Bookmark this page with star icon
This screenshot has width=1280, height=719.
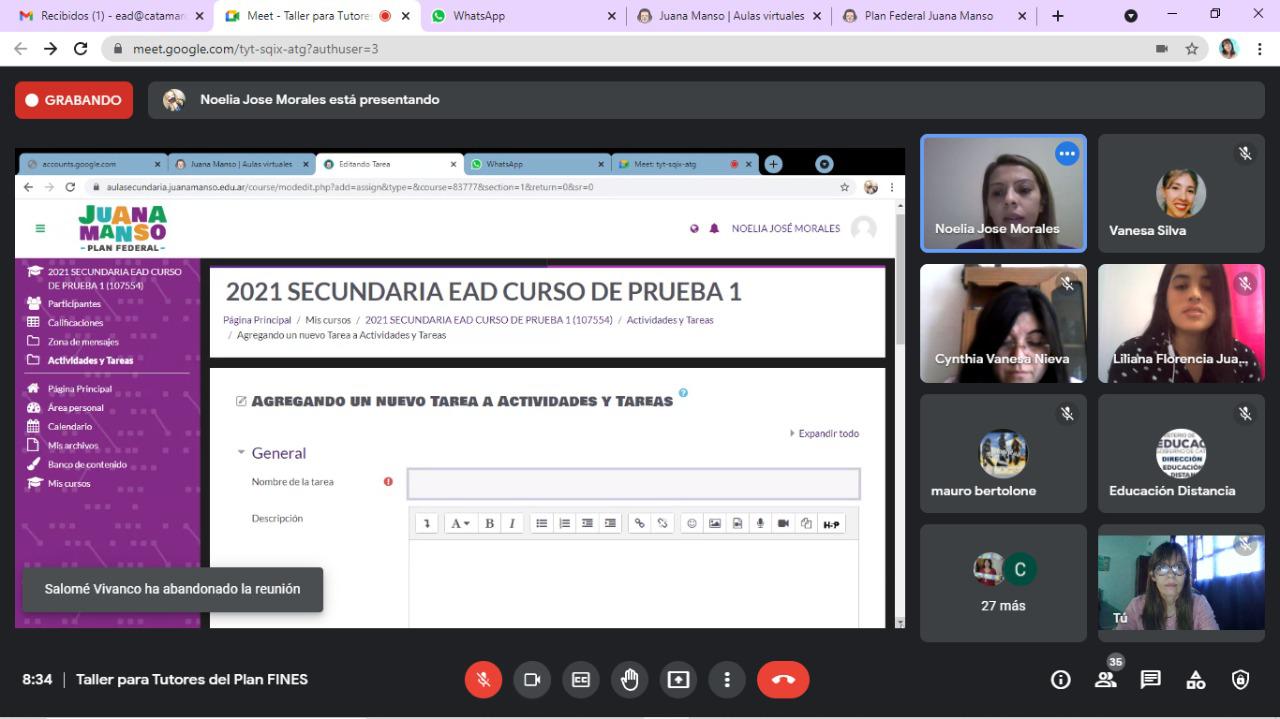tap(1192, 48)
